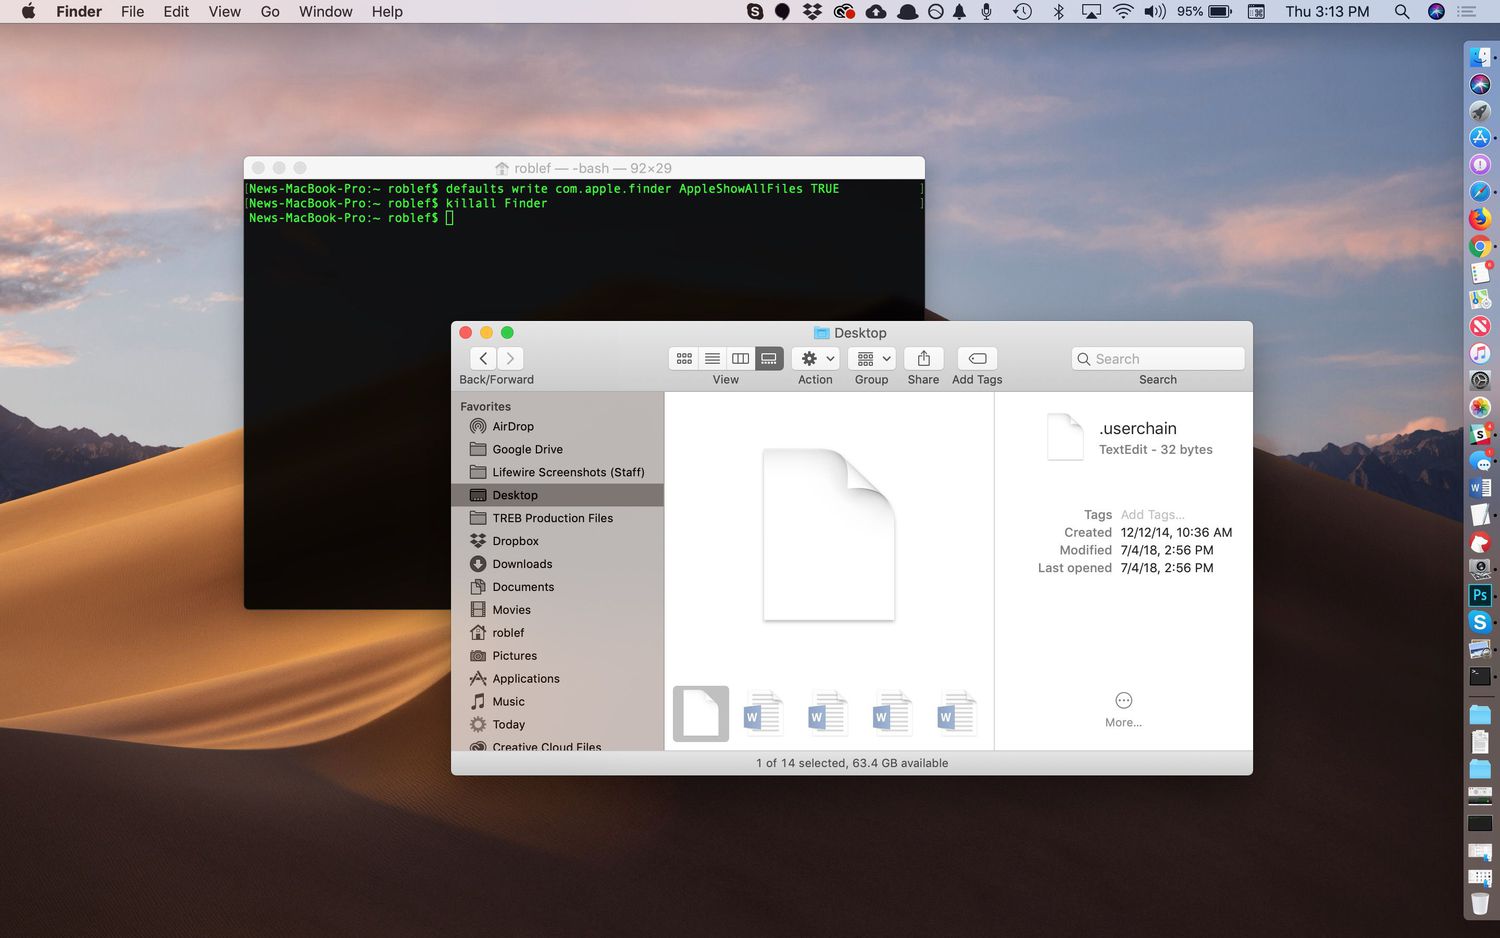Select AirDrop in the sidebar
This screenshot has height=938, width=1500.
pyautogui.click(x=513, y=426)
